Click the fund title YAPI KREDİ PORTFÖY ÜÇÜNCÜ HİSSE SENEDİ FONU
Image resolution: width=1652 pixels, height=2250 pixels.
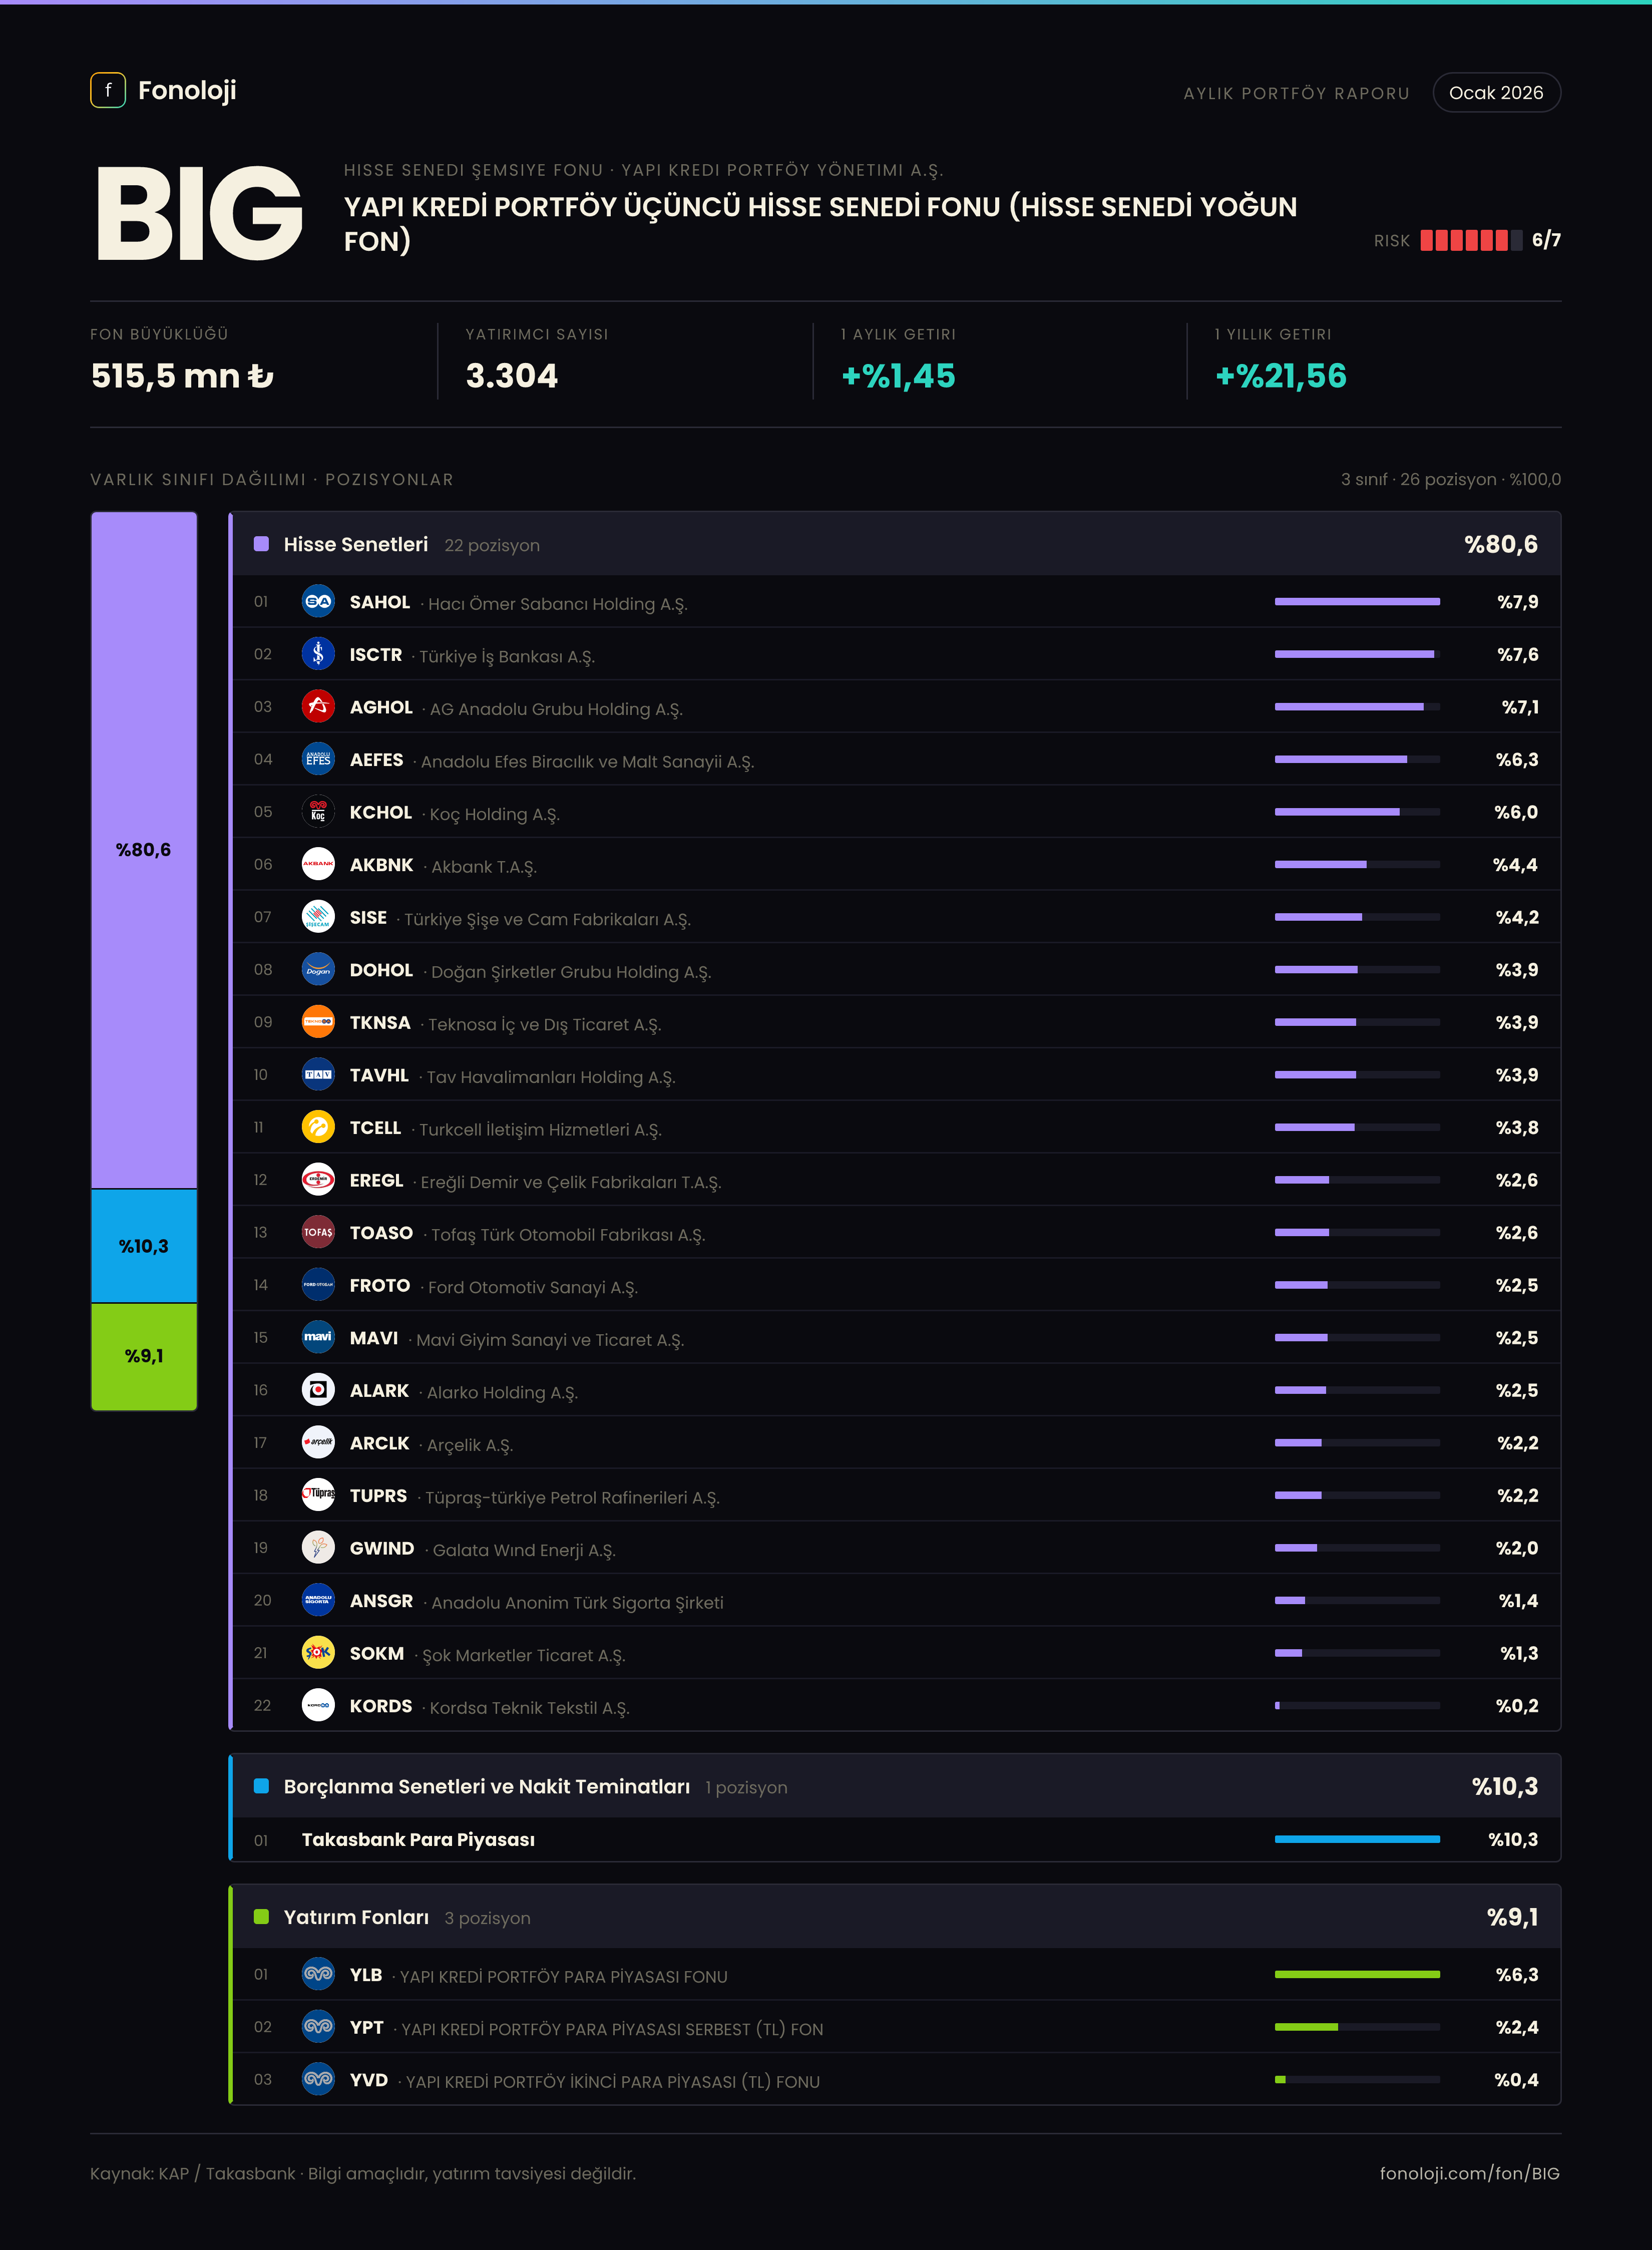click(x=820, y=223)
